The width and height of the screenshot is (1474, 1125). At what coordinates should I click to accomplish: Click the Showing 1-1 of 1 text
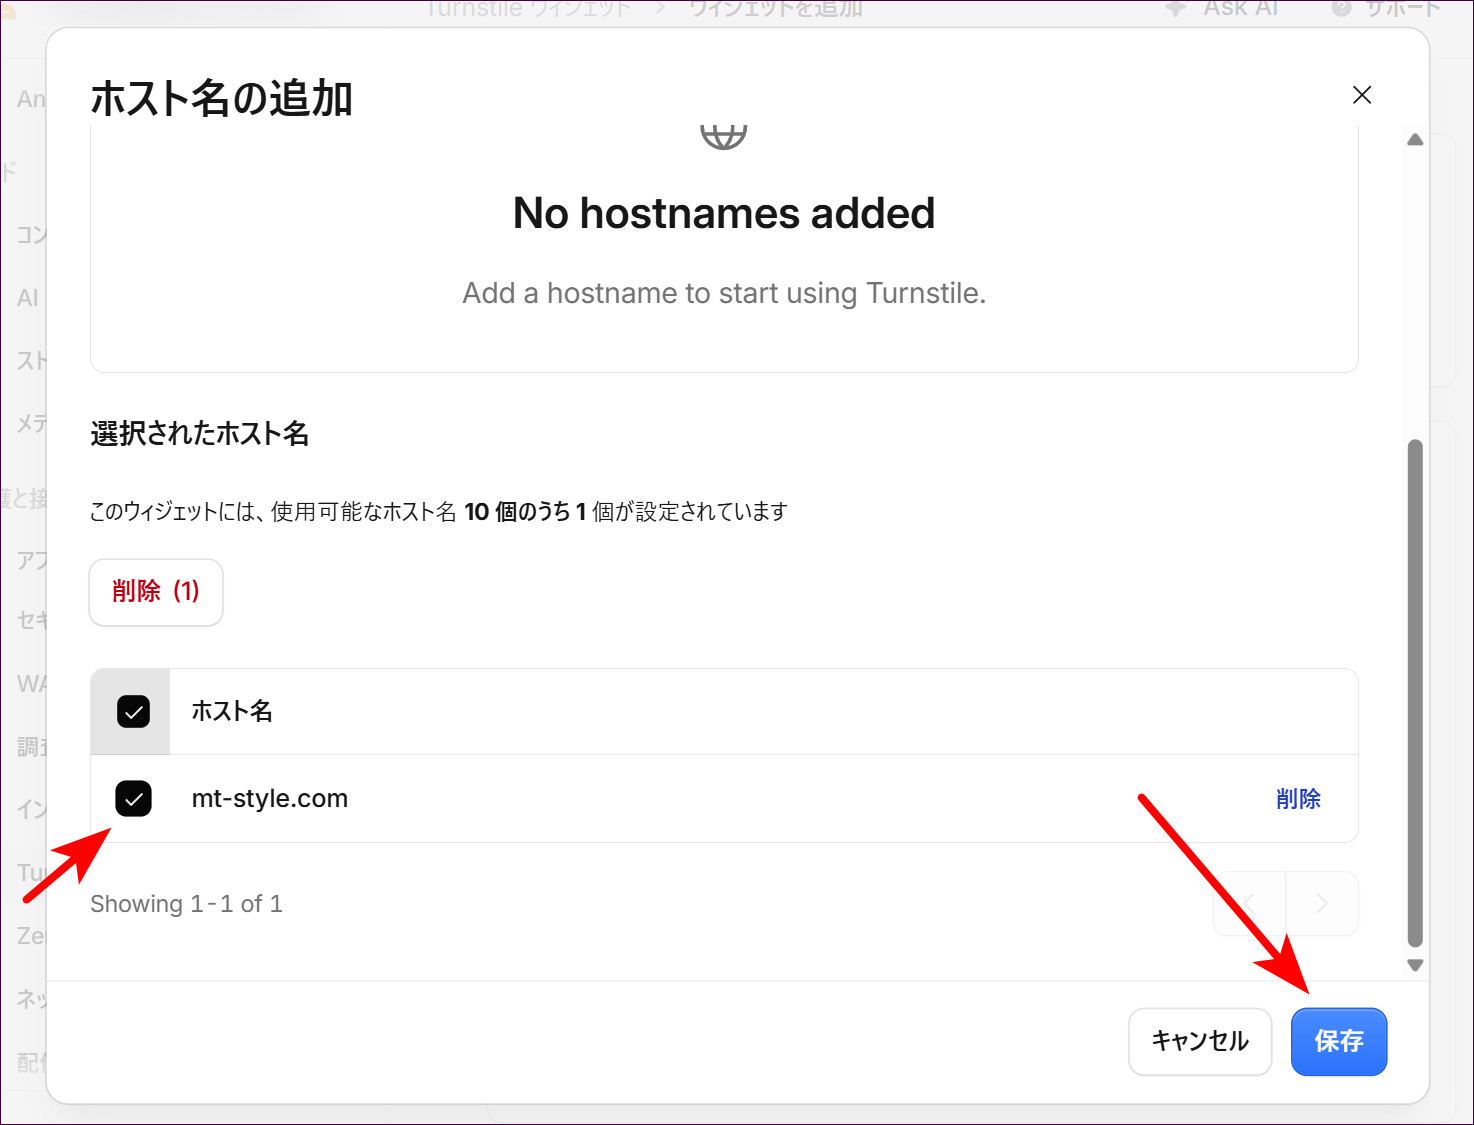186,904
